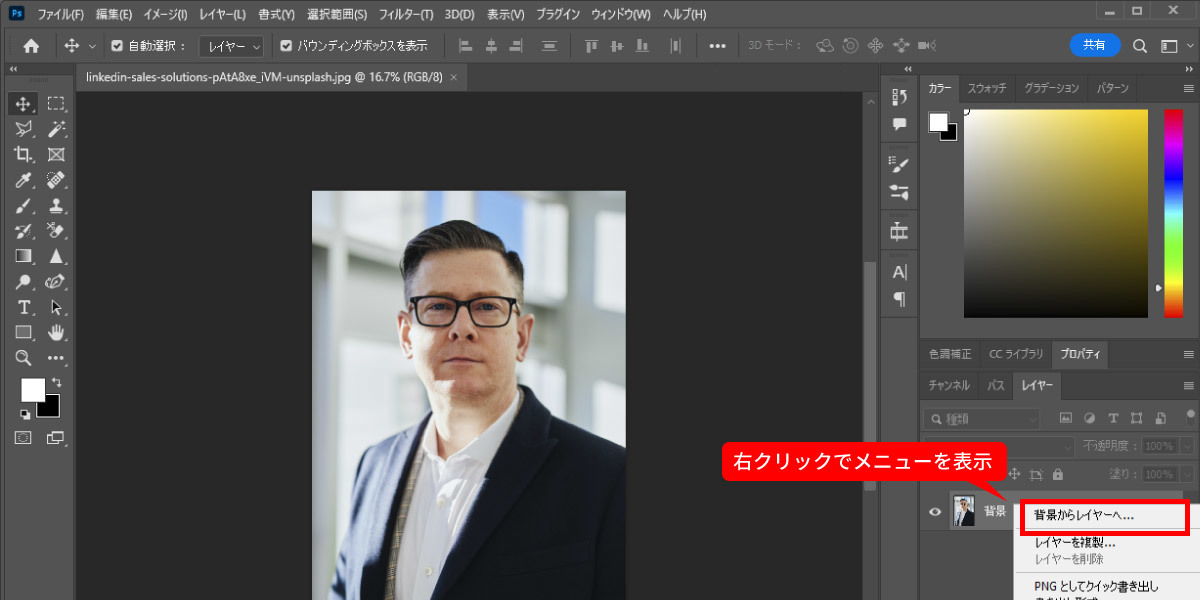The height and width of the screenshot is (600, 1200).
Task: Select the Path Selection arrow tool
Action: pyautogui.click(x=57, y=307)
